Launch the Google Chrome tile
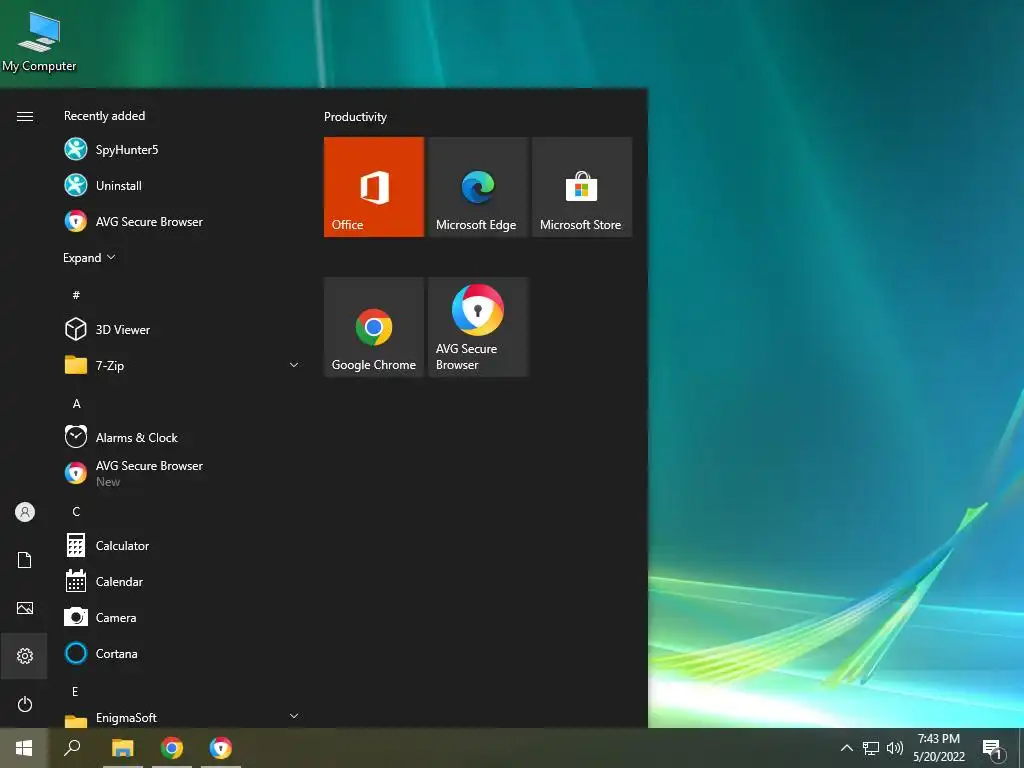This screenshot has height=768, width=1024. coord(374,327)
